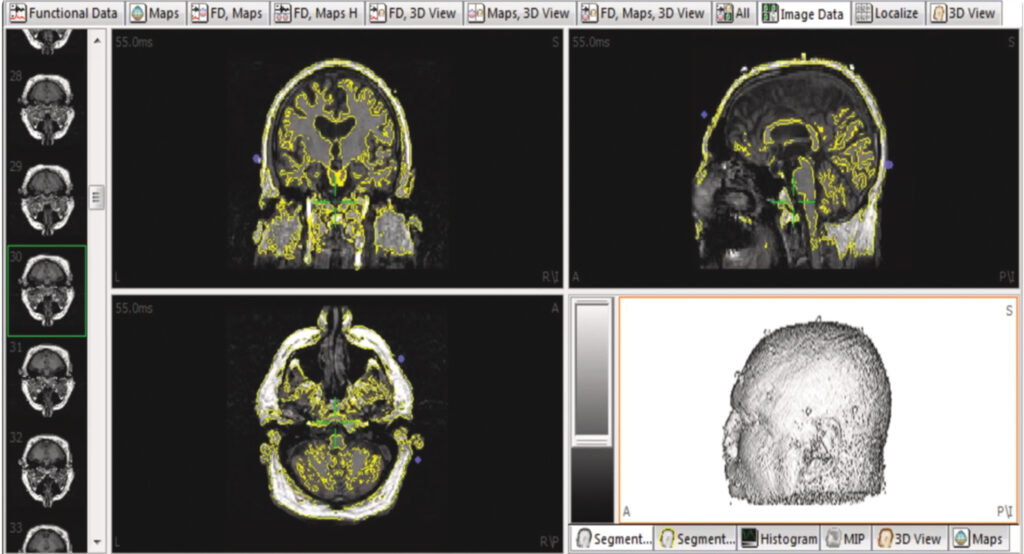Select the Image Data tab
Screen dimensions: 1024x554
pos(805,13)
